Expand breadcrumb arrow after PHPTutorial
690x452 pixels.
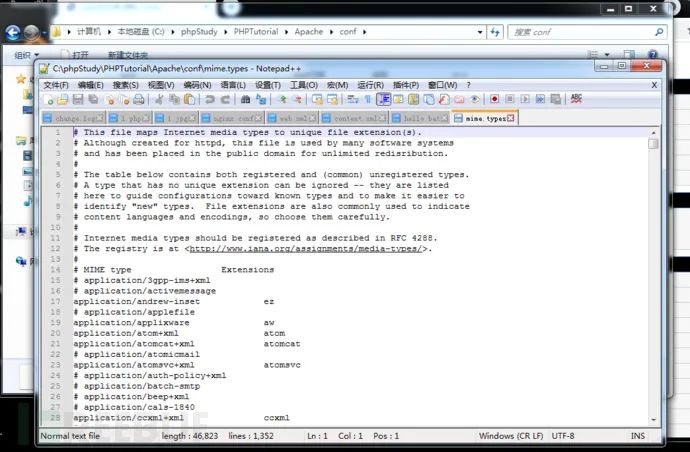pos(286,32)
